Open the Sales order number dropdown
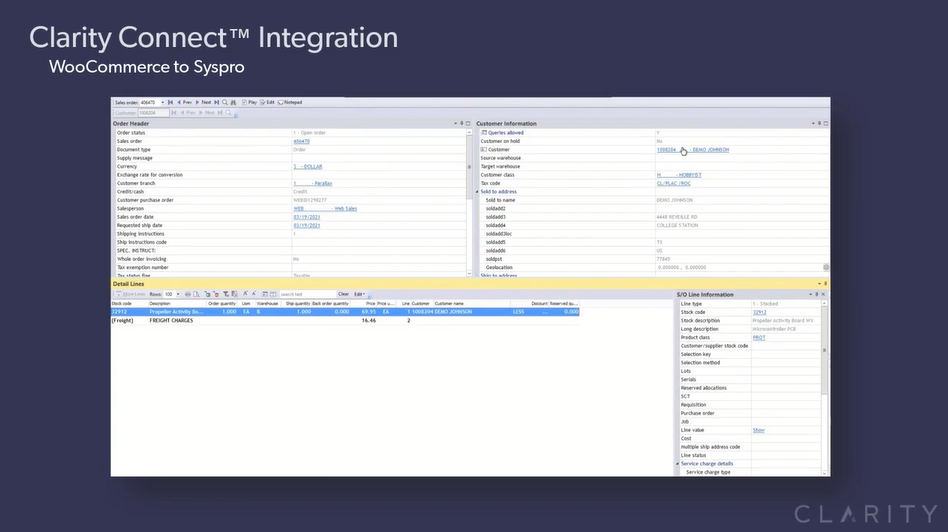The height and width of the screenshot is (532, 948). pyautogui.click(x=163, y=103)
